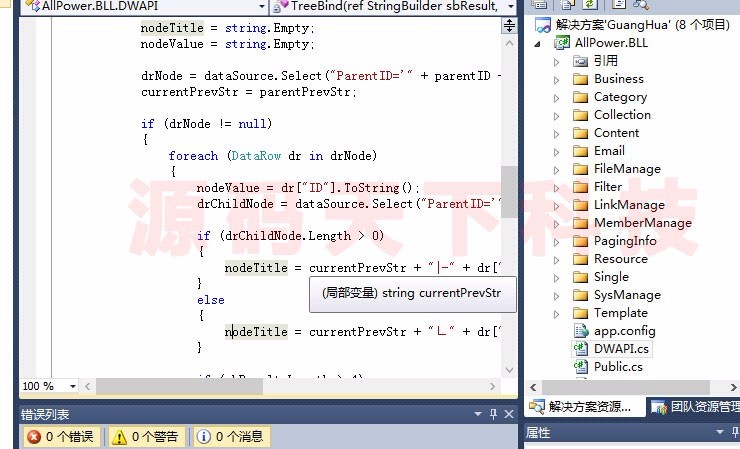Expand the Category folder node
Image resolution: width=740 pixels, height=449 pixels.
(x=558, y=97)
